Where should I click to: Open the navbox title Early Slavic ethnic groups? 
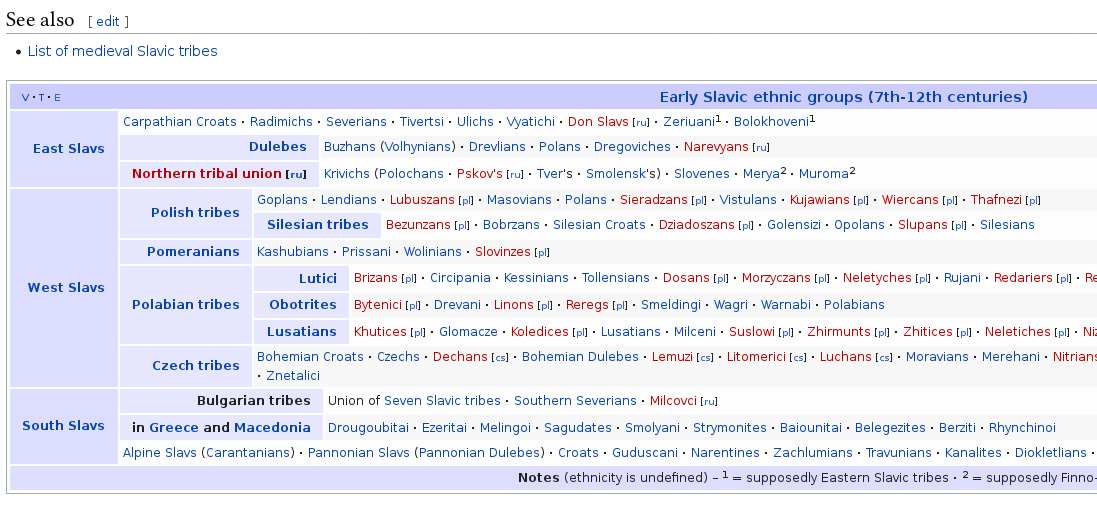coord(843,97)
